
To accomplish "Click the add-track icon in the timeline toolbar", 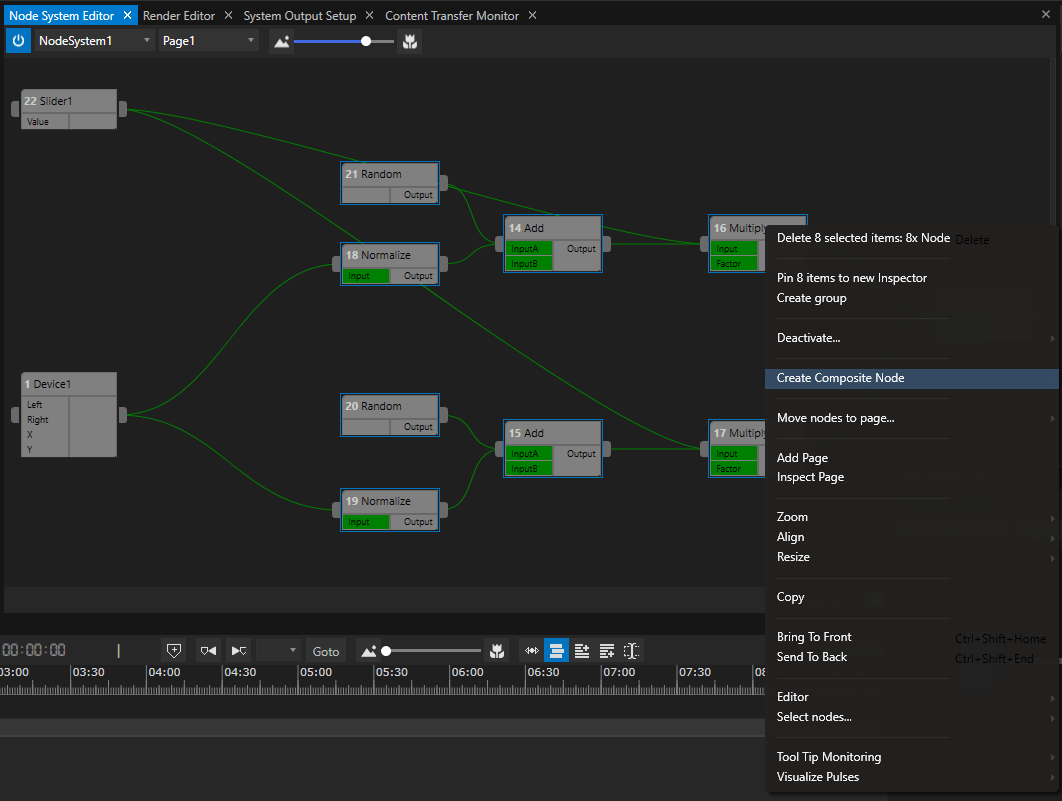I will [x=582, y=650].
